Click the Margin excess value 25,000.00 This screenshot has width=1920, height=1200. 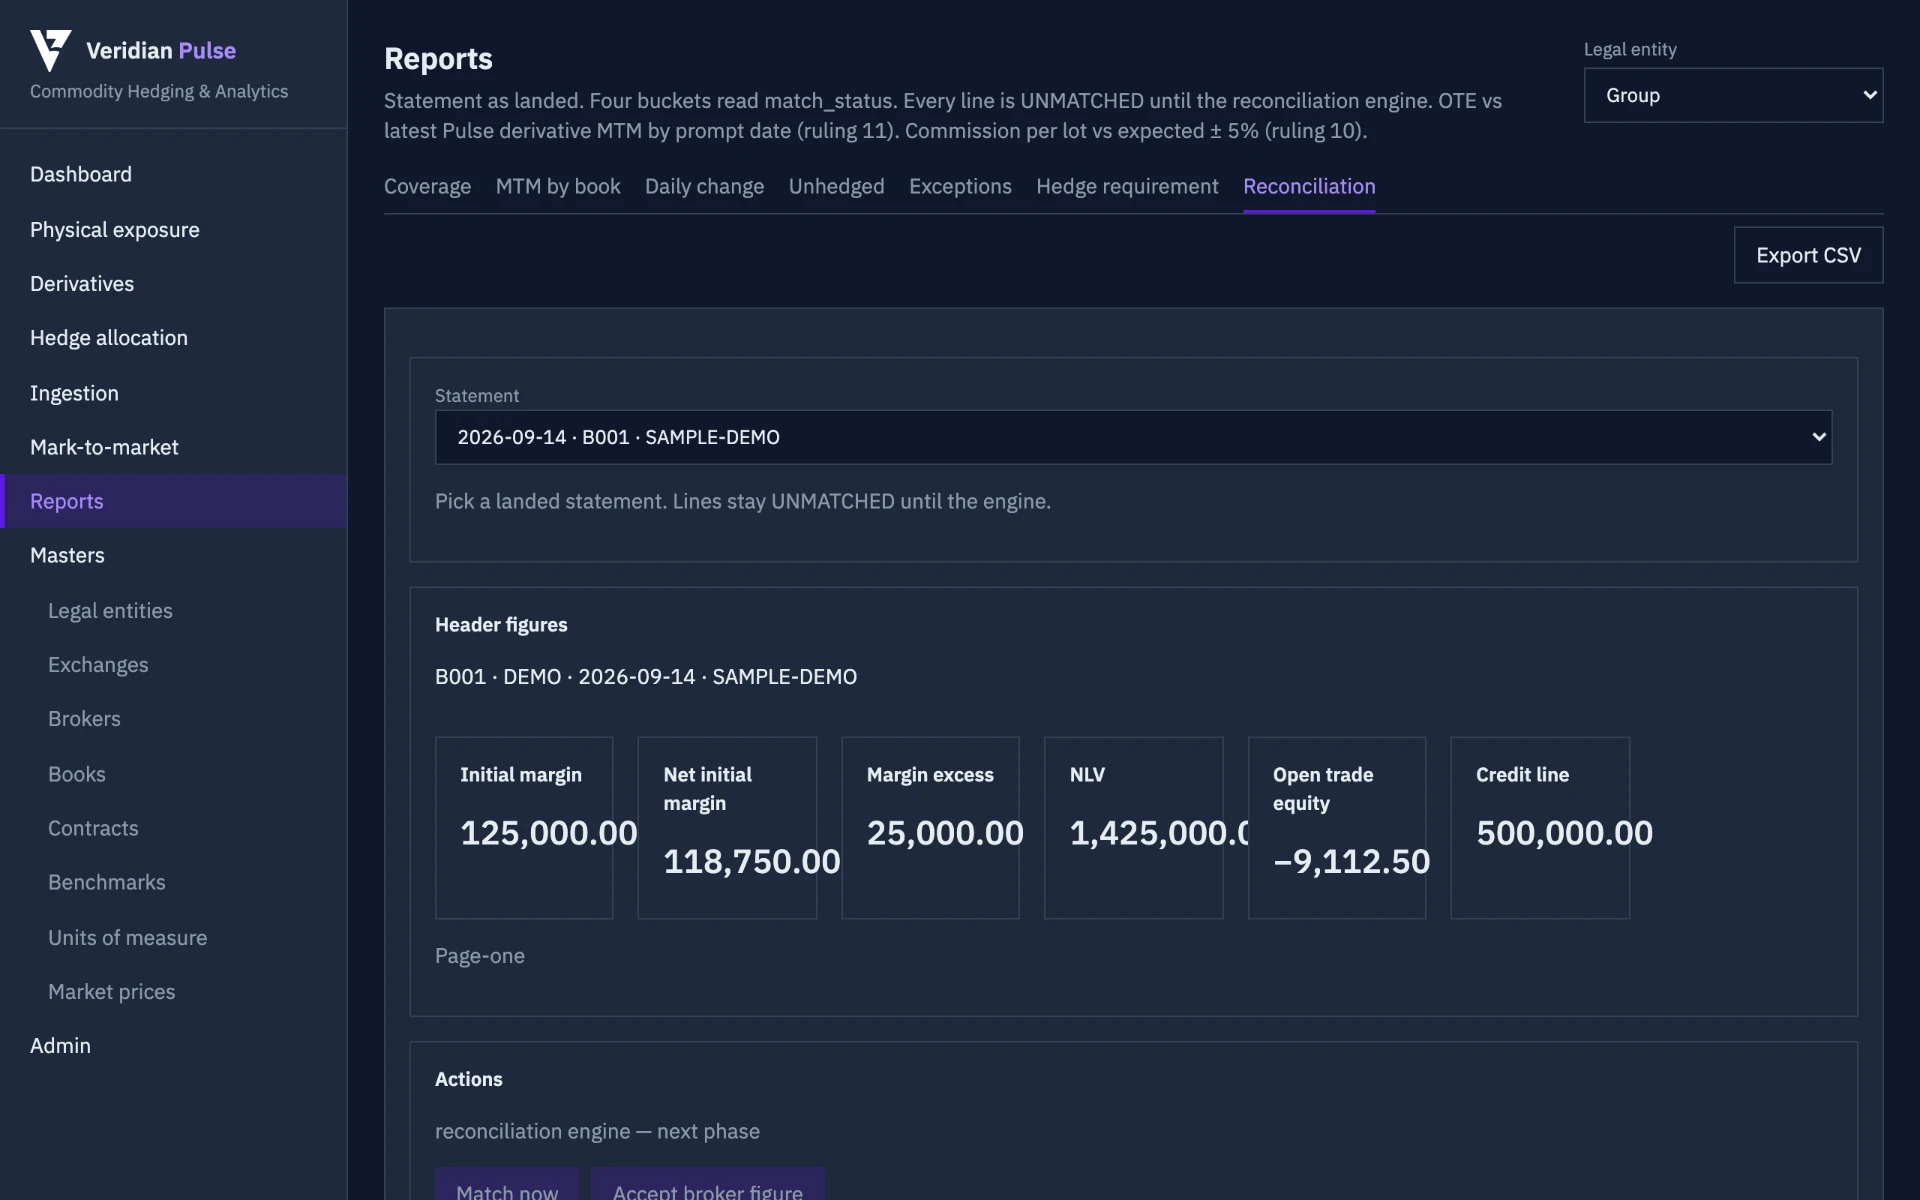[x=945, y=832]
